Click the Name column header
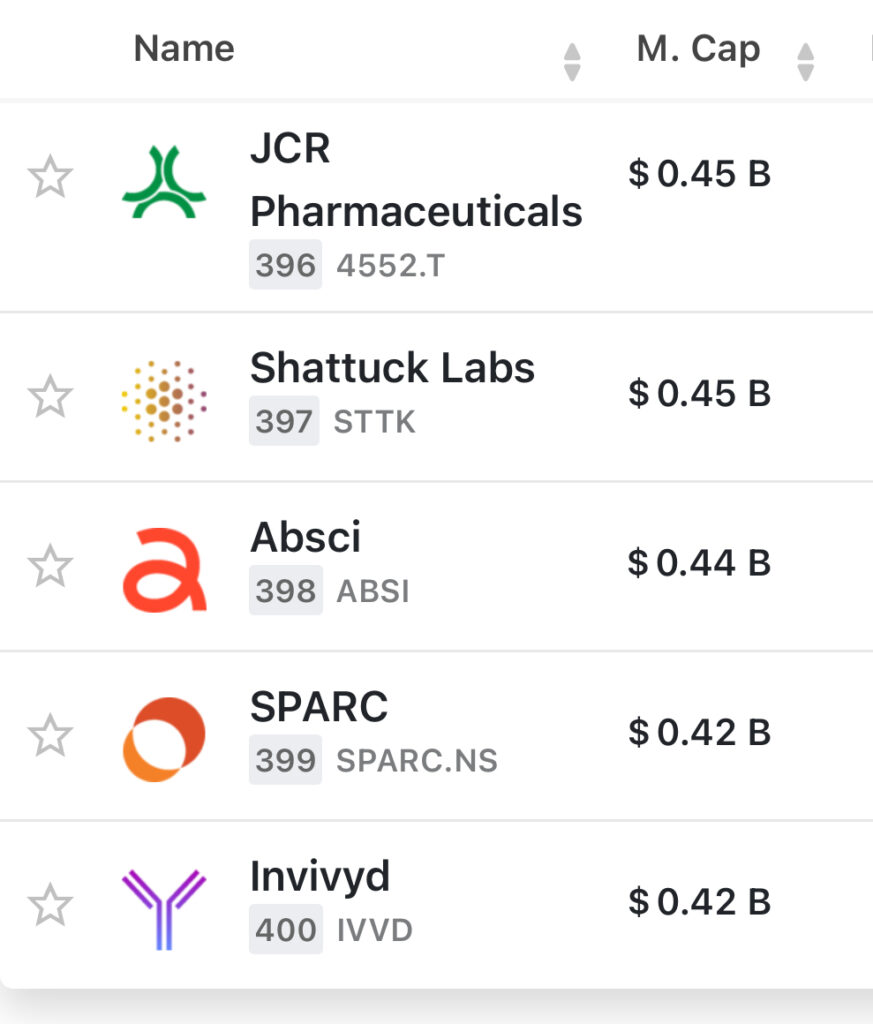This screenshot has height=1024, width=873. [184, 48]
